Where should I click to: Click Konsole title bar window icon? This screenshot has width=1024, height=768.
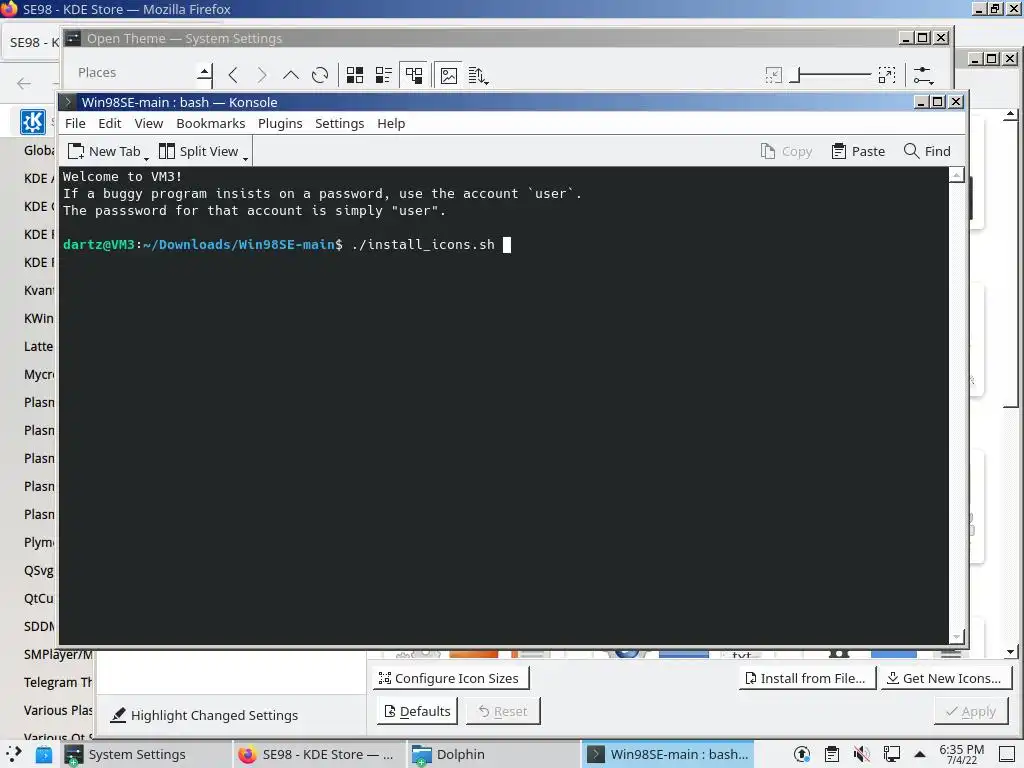click(69, 102)
